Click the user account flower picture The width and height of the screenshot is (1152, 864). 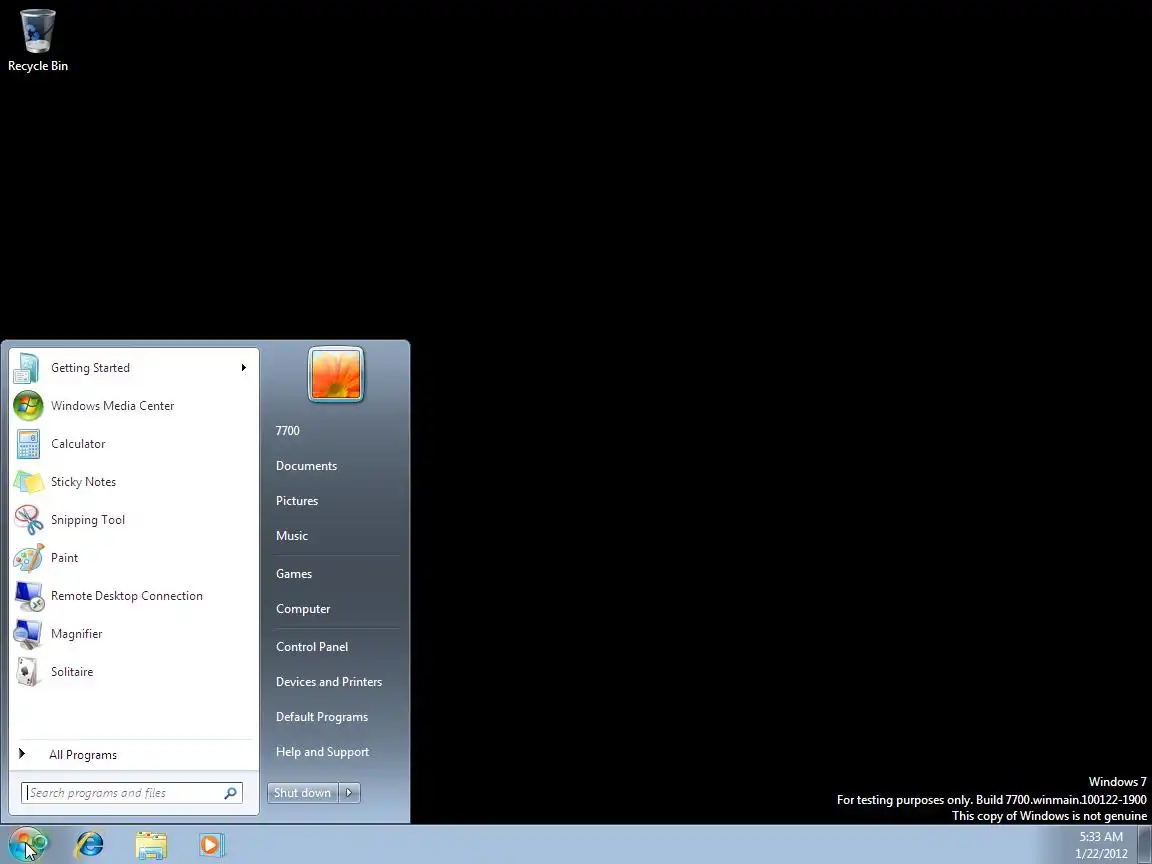[336, 375]
